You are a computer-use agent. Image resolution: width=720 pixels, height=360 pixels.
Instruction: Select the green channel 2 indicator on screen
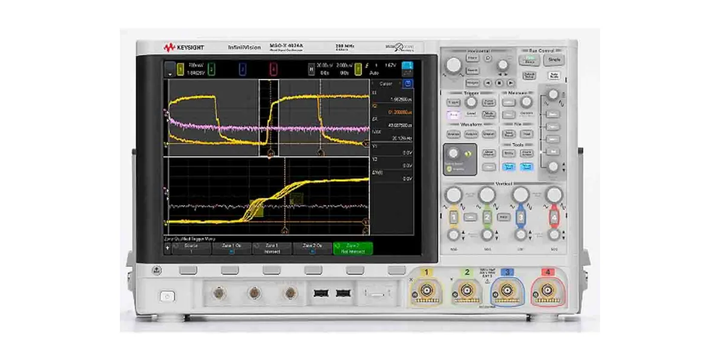pyautogui.click(x=211, y=69)
